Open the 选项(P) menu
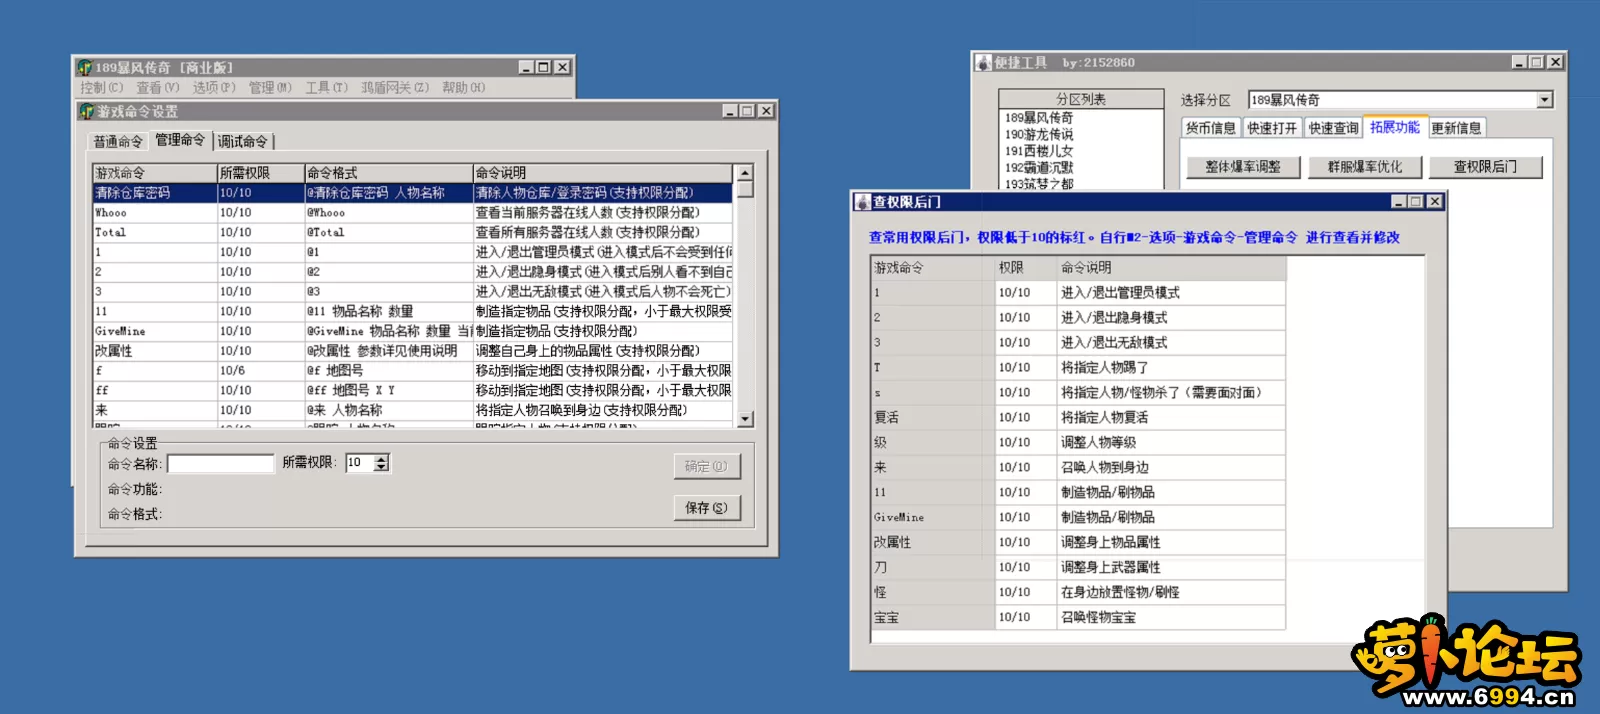1600x714 pixels. point(214,88)
